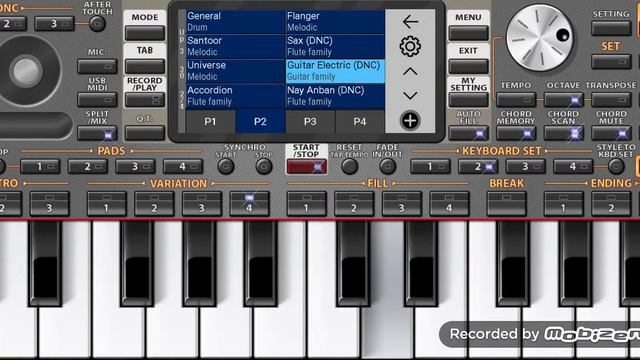Tap the joystick pitch control
This screenshot has width=640, height=360.
coord(26,71)
